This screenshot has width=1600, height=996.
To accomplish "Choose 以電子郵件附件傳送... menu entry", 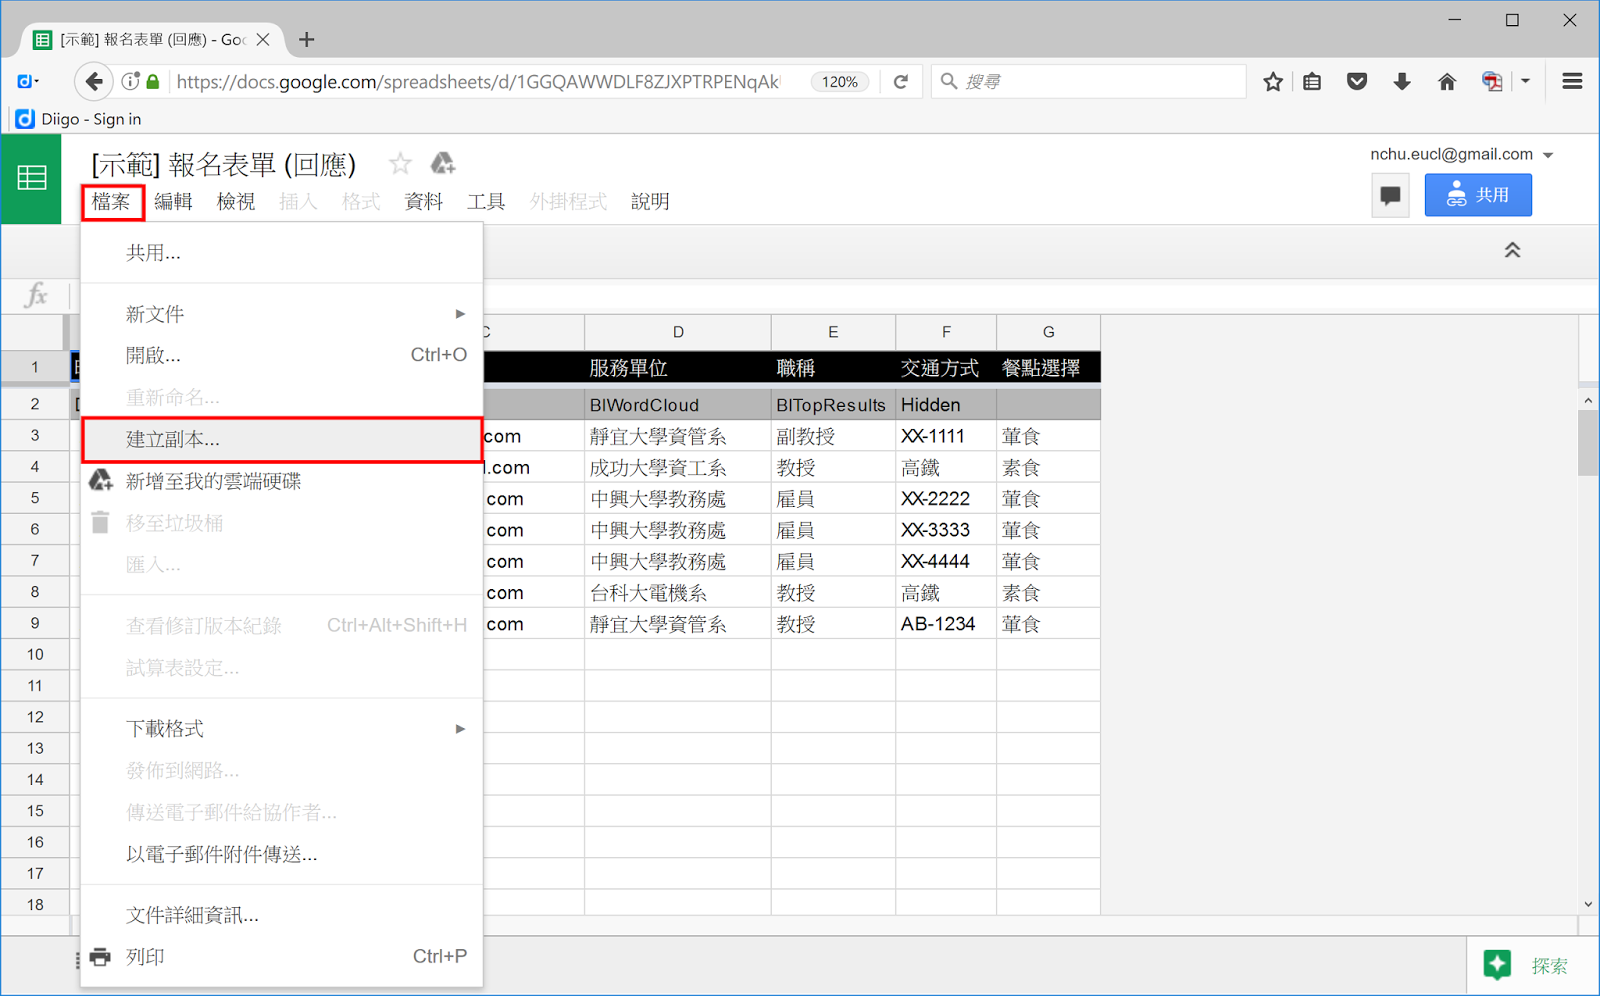I will pos(282,854).
